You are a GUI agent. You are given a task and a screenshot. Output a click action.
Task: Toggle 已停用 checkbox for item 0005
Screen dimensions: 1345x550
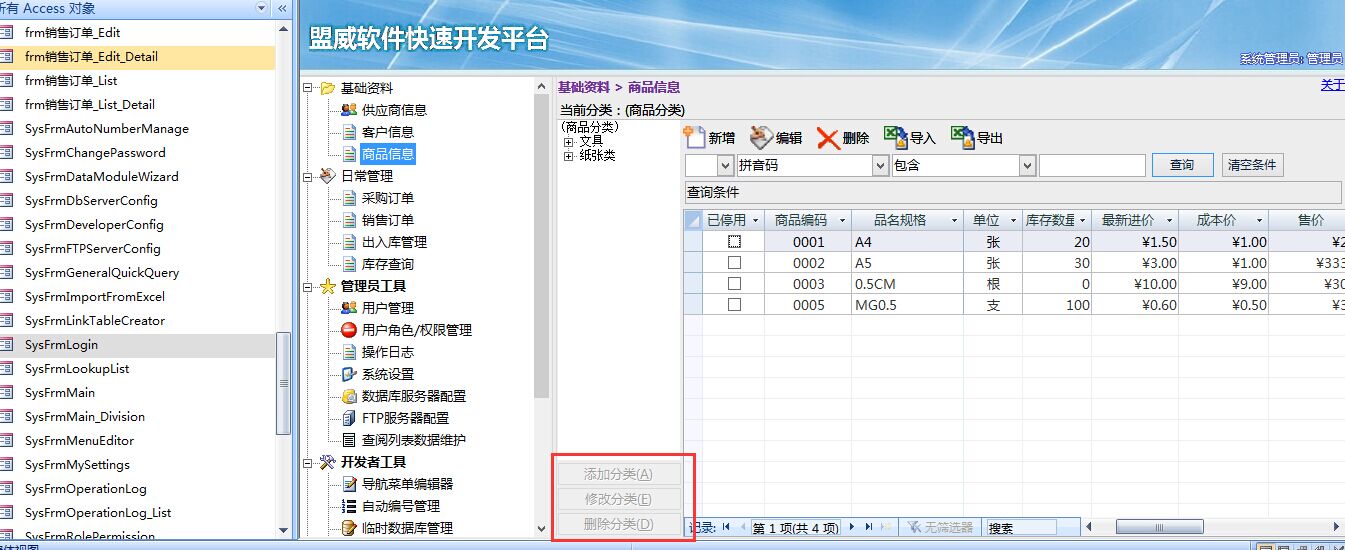click(x=734, y=305)
